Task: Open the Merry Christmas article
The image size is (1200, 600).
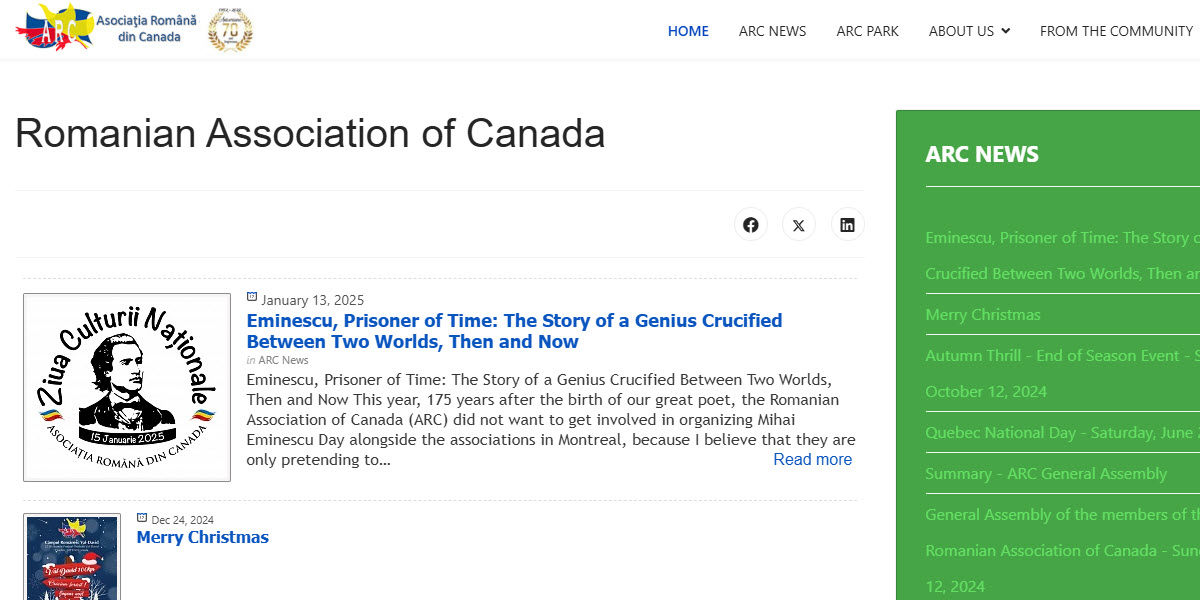Action: click(x=202, y=537)
